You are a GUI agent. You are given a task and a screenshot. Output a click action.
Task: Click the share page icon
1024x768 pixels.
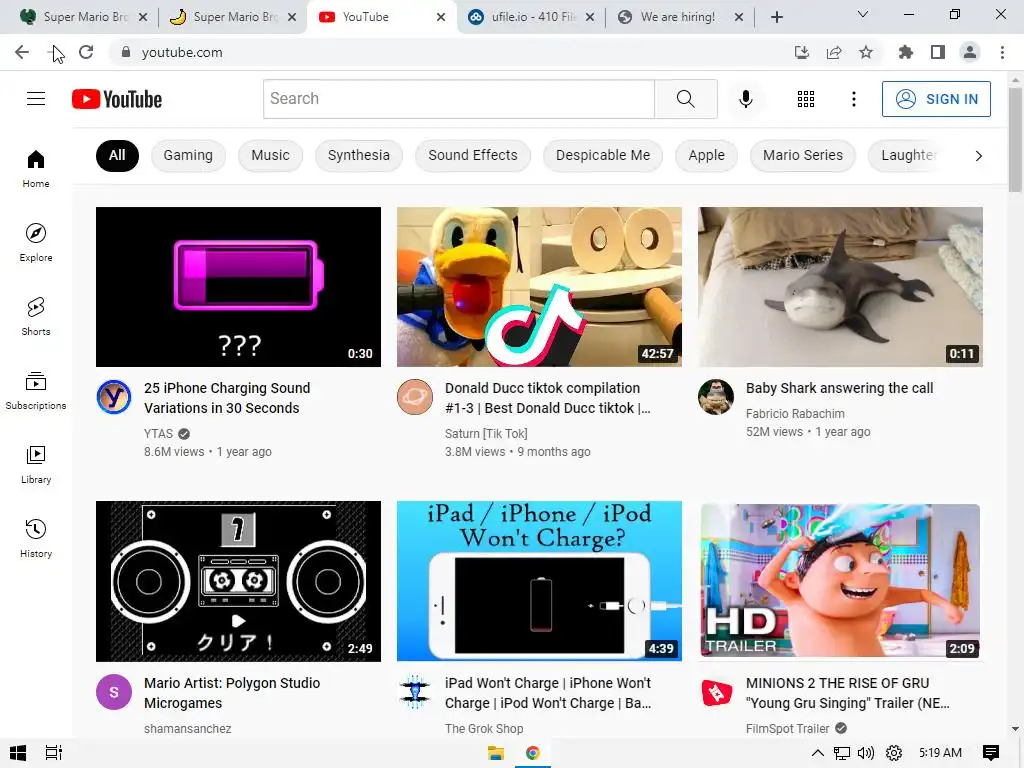[834, 52]
